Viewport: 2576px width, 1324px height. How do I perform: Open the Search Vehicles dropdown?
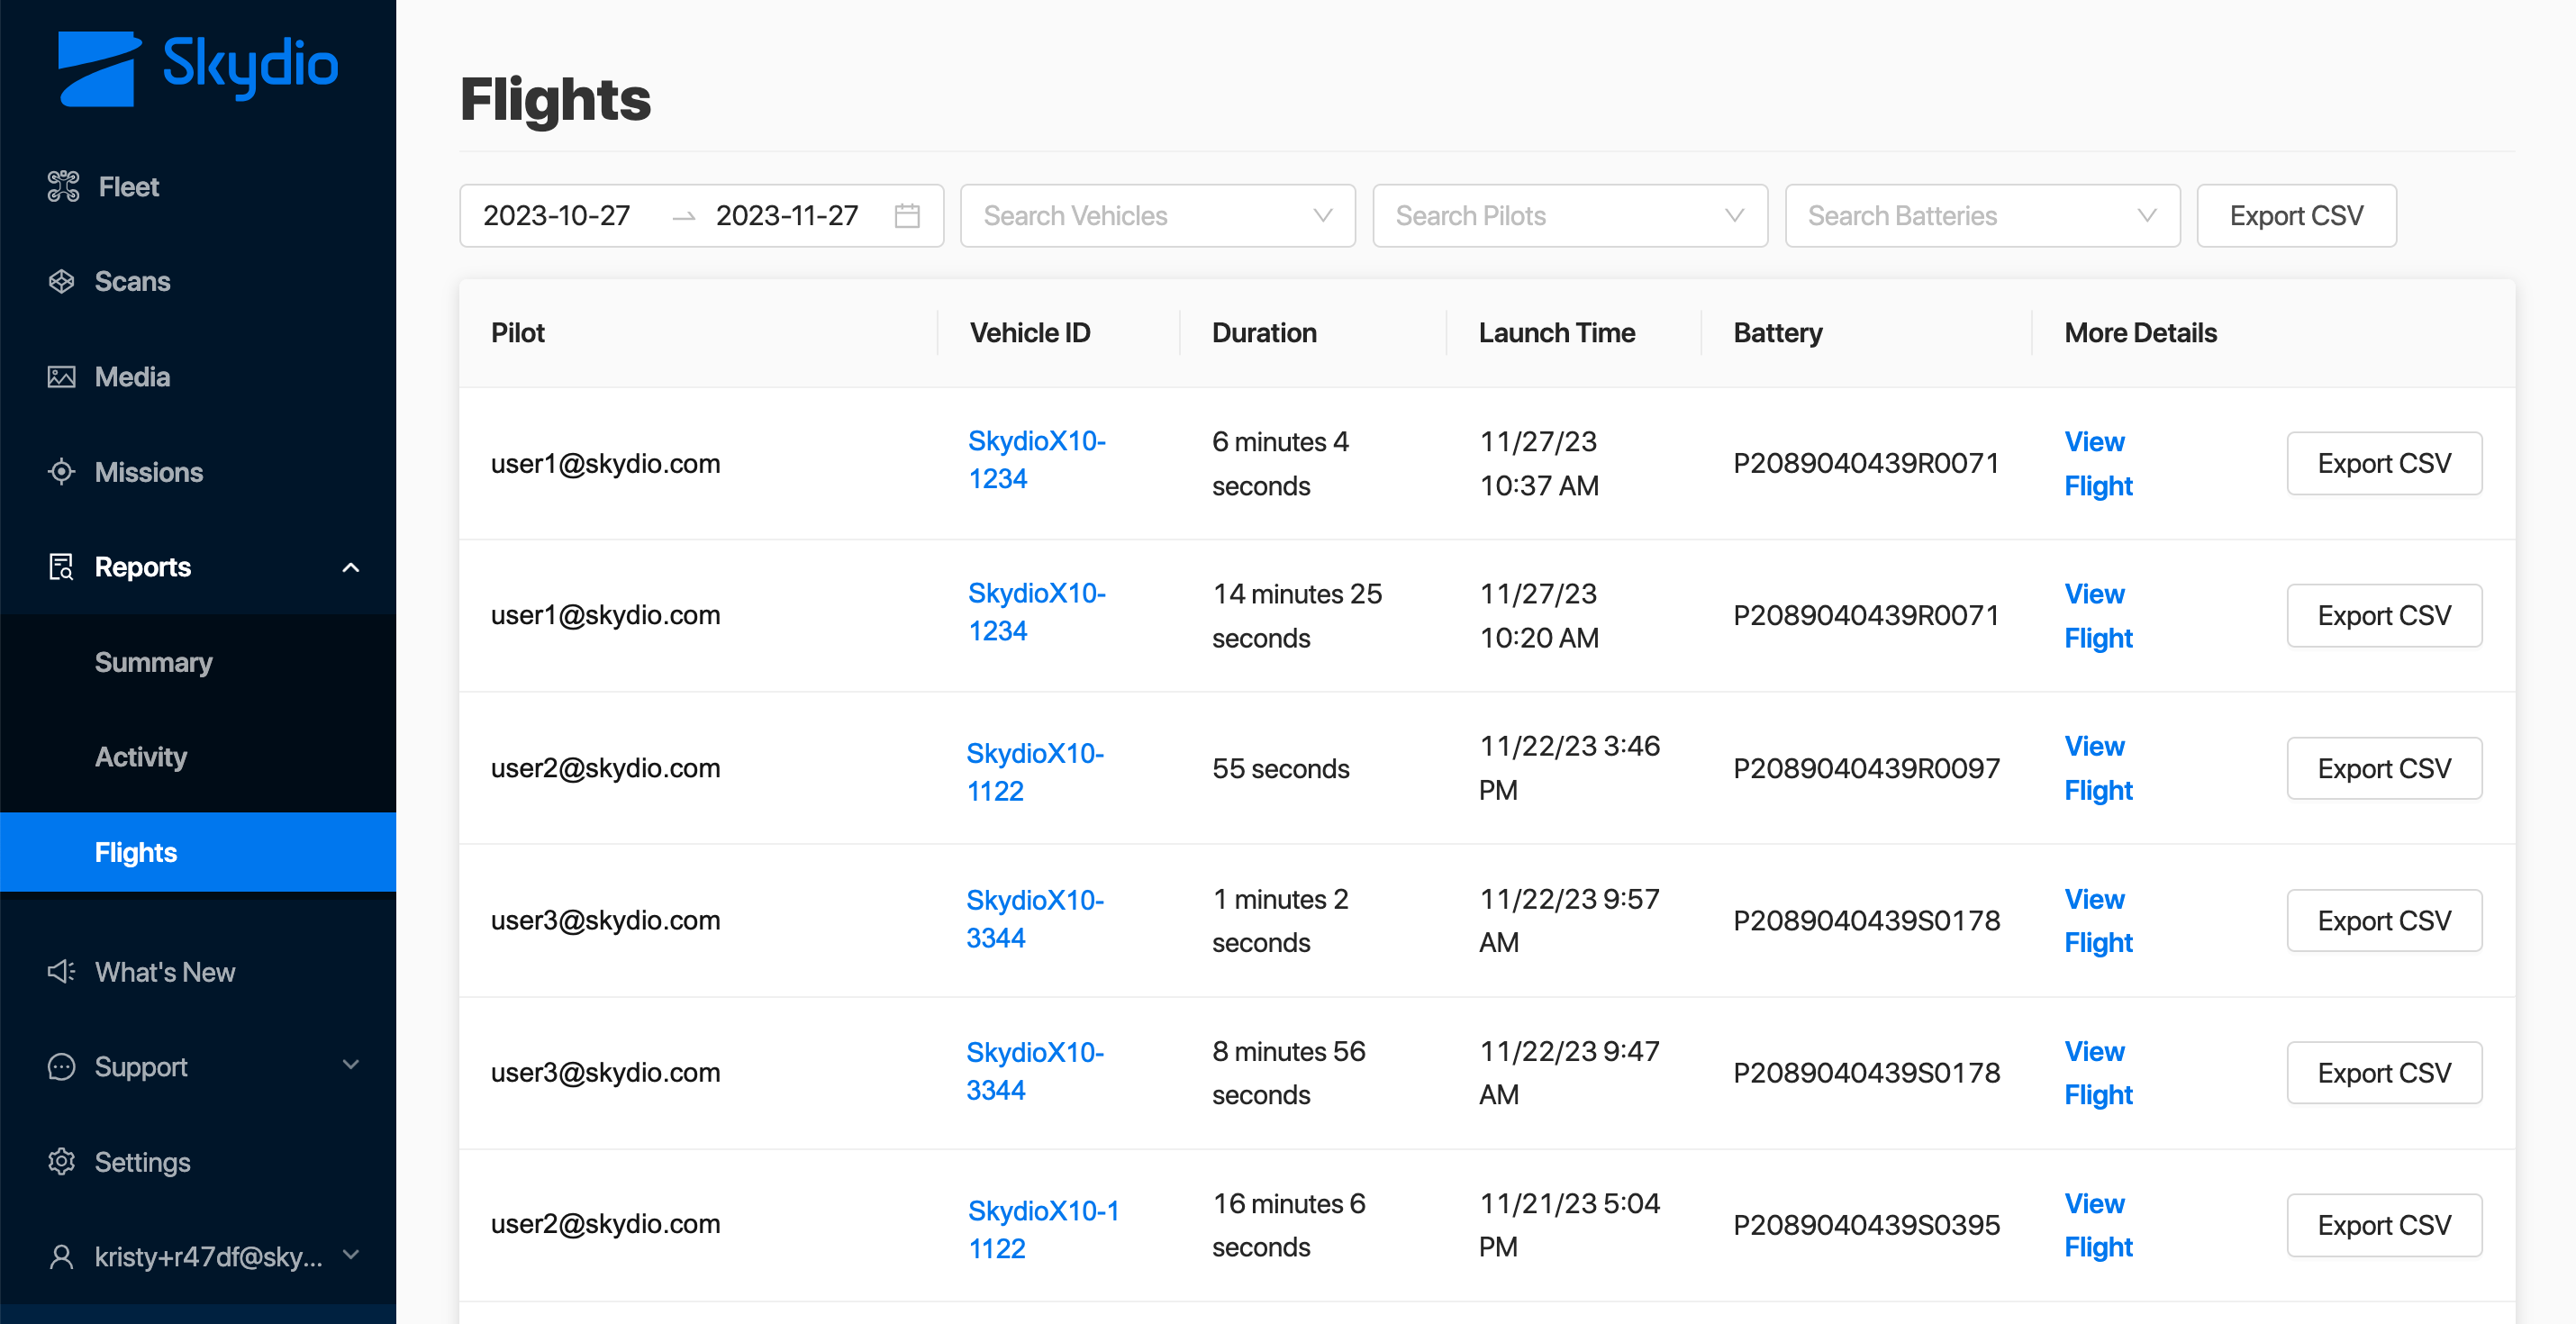pos(1157,216)
